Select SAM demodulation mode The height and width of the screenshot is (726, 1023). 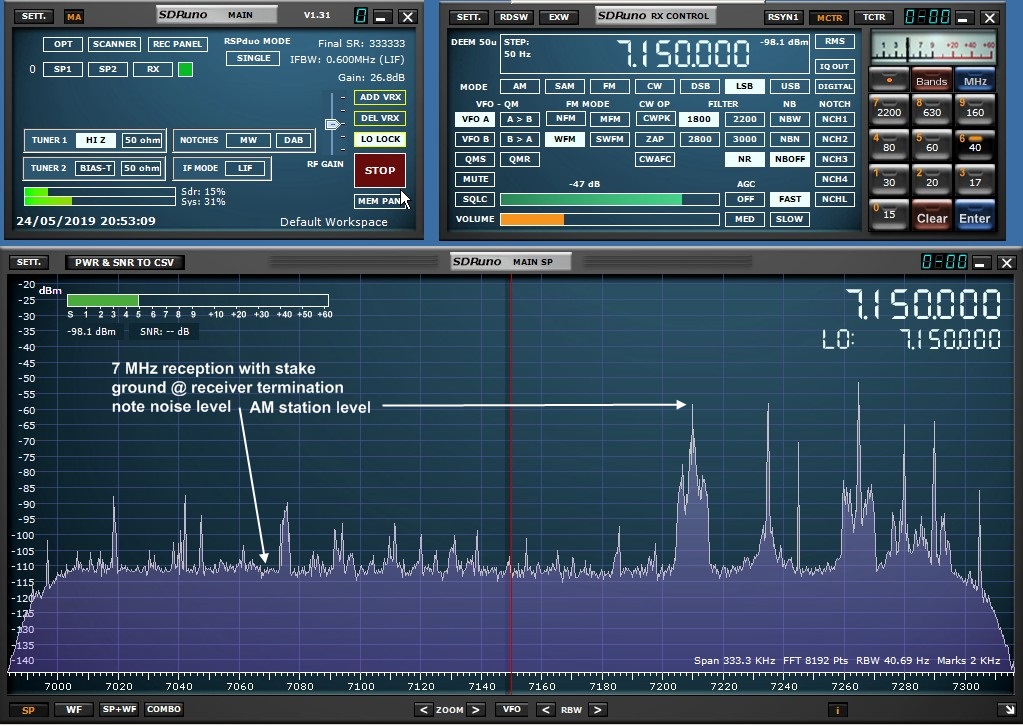click(x=564, y=86)
